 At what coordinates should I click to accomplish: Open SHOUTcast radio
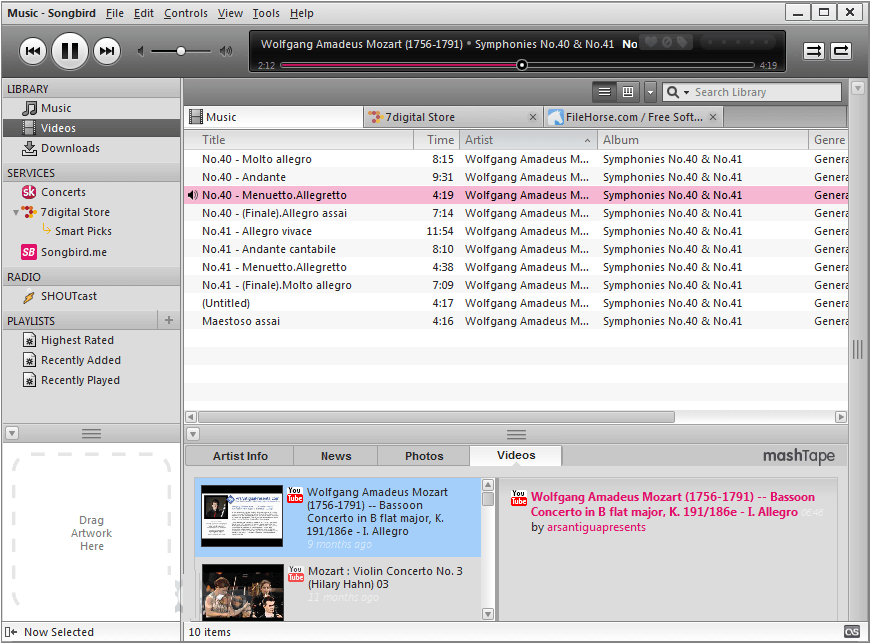pos(92,296)
